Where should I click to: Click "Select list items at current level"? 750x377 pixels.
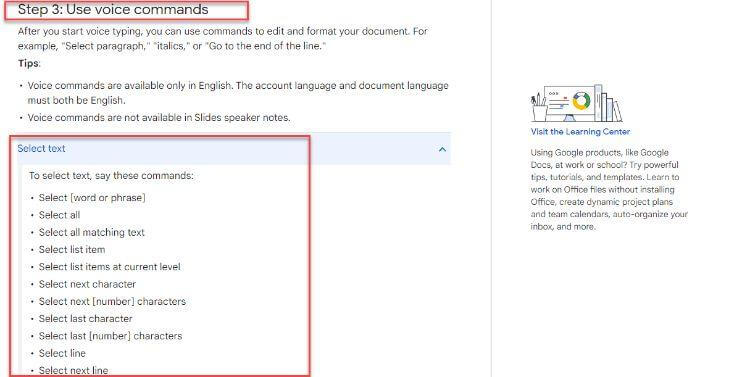(x=110, y=266)
